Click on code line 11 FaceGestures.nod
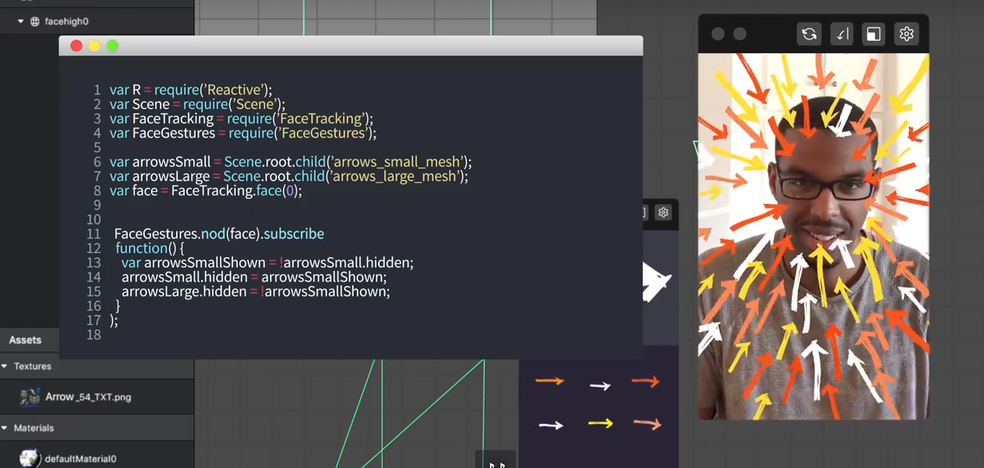 point(219,233)
